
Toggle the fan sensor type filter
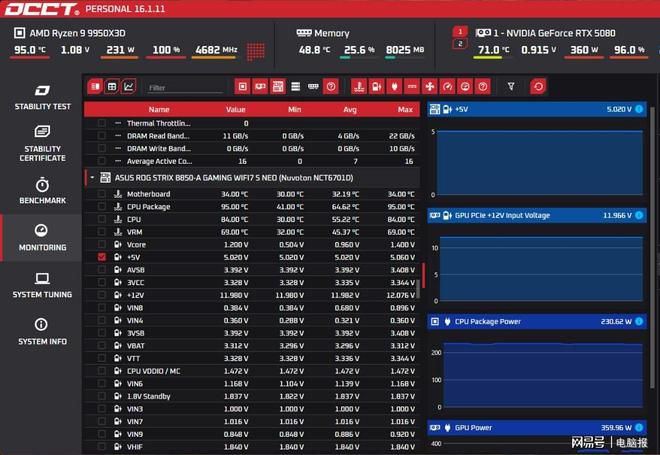(x=430, y=87)
